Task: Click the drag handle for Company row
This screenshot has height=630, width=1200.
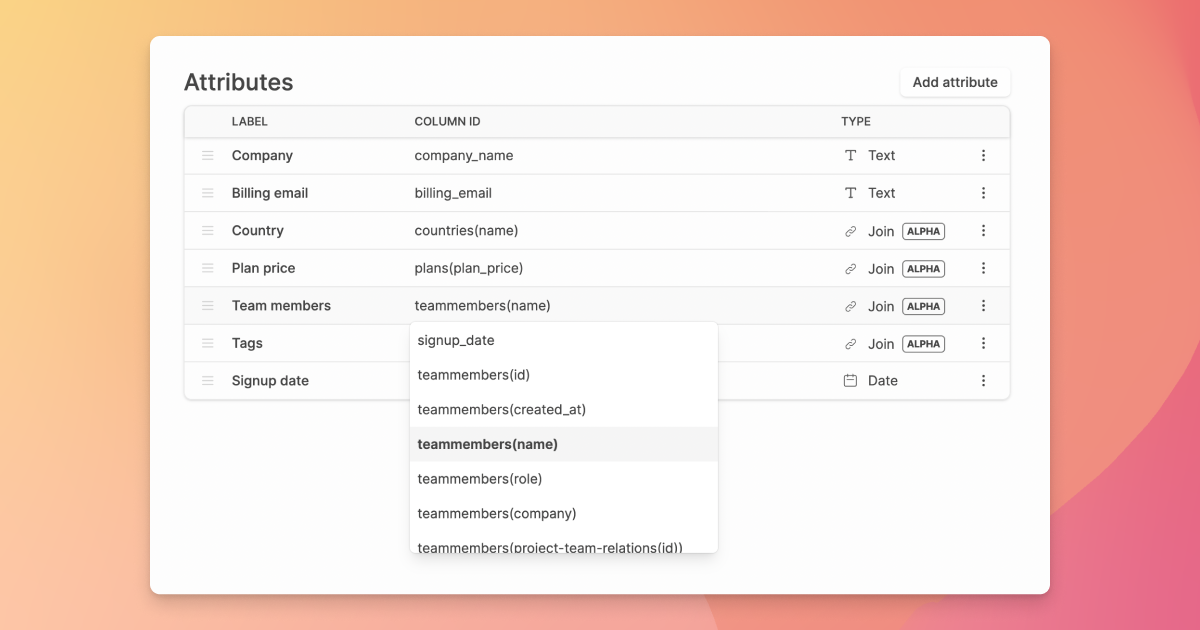Action: tap(208, 155)
